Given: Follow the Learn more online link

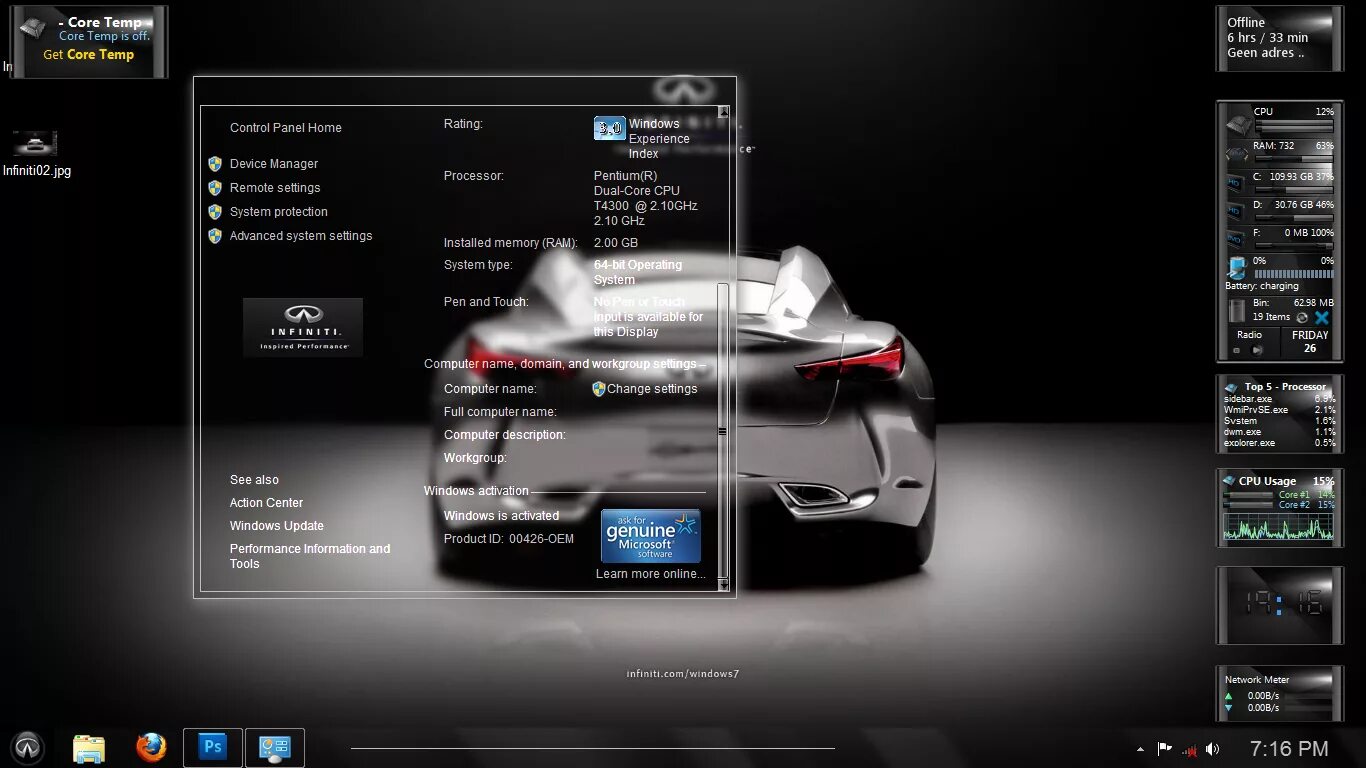Looking at the screenshot, I should click(x=650, y=574).
